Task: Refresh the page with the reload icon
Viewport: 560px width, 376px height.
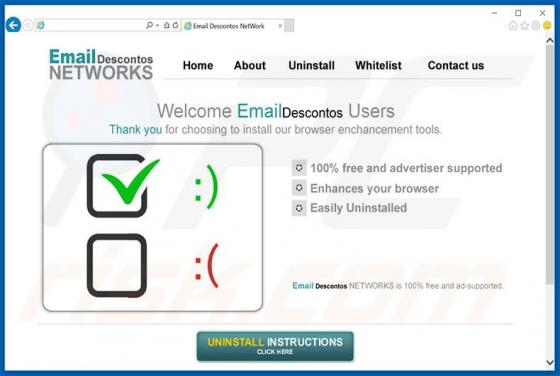Action: (175, 25)
